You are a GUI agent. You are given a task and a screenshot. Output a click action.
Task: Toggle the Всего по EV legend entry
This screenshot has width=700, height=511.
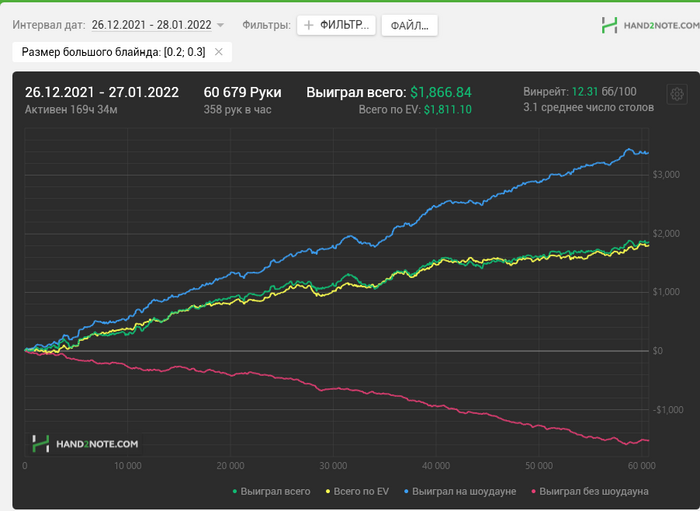[357, 491]
